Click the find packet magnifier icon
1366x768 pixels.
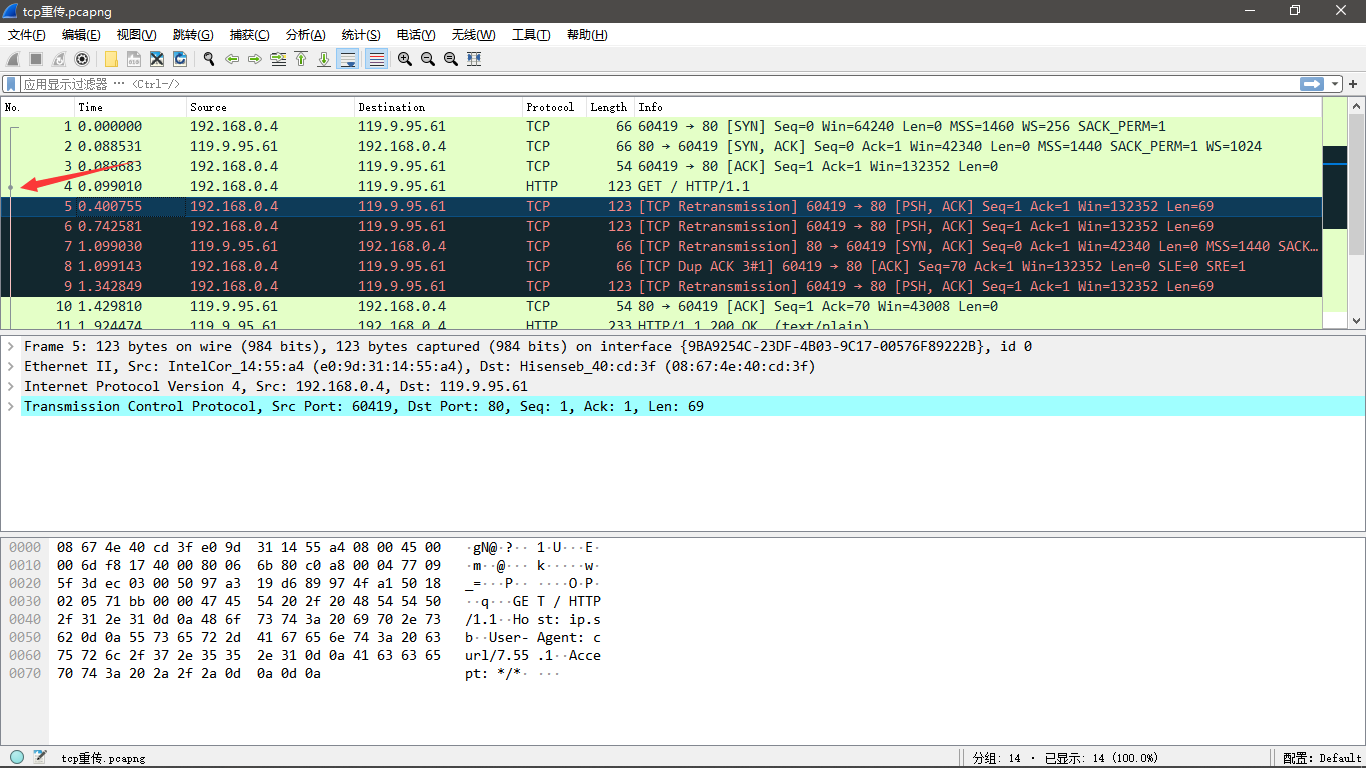[x=208, y=59]
